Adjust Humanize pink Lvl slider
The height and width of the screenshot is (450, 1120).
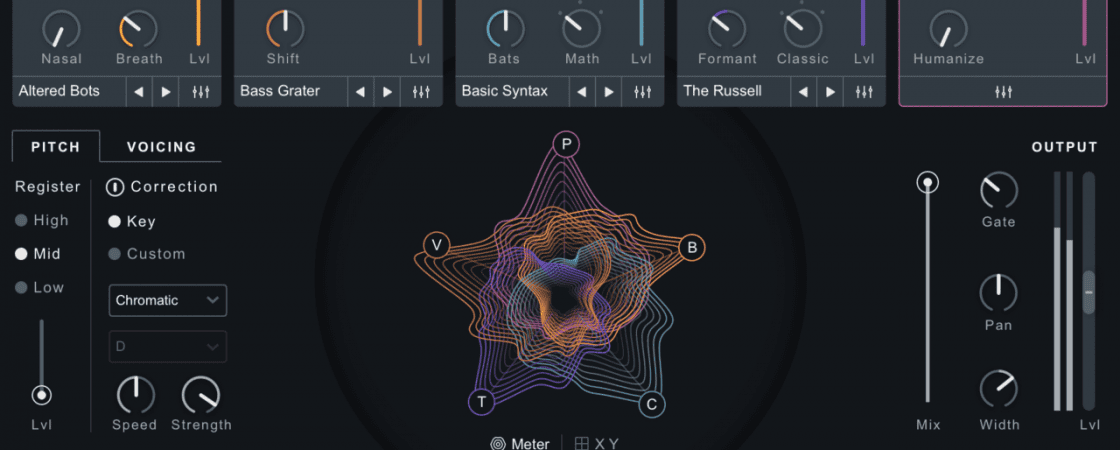pyautogui.click(x=1084, y=23)
